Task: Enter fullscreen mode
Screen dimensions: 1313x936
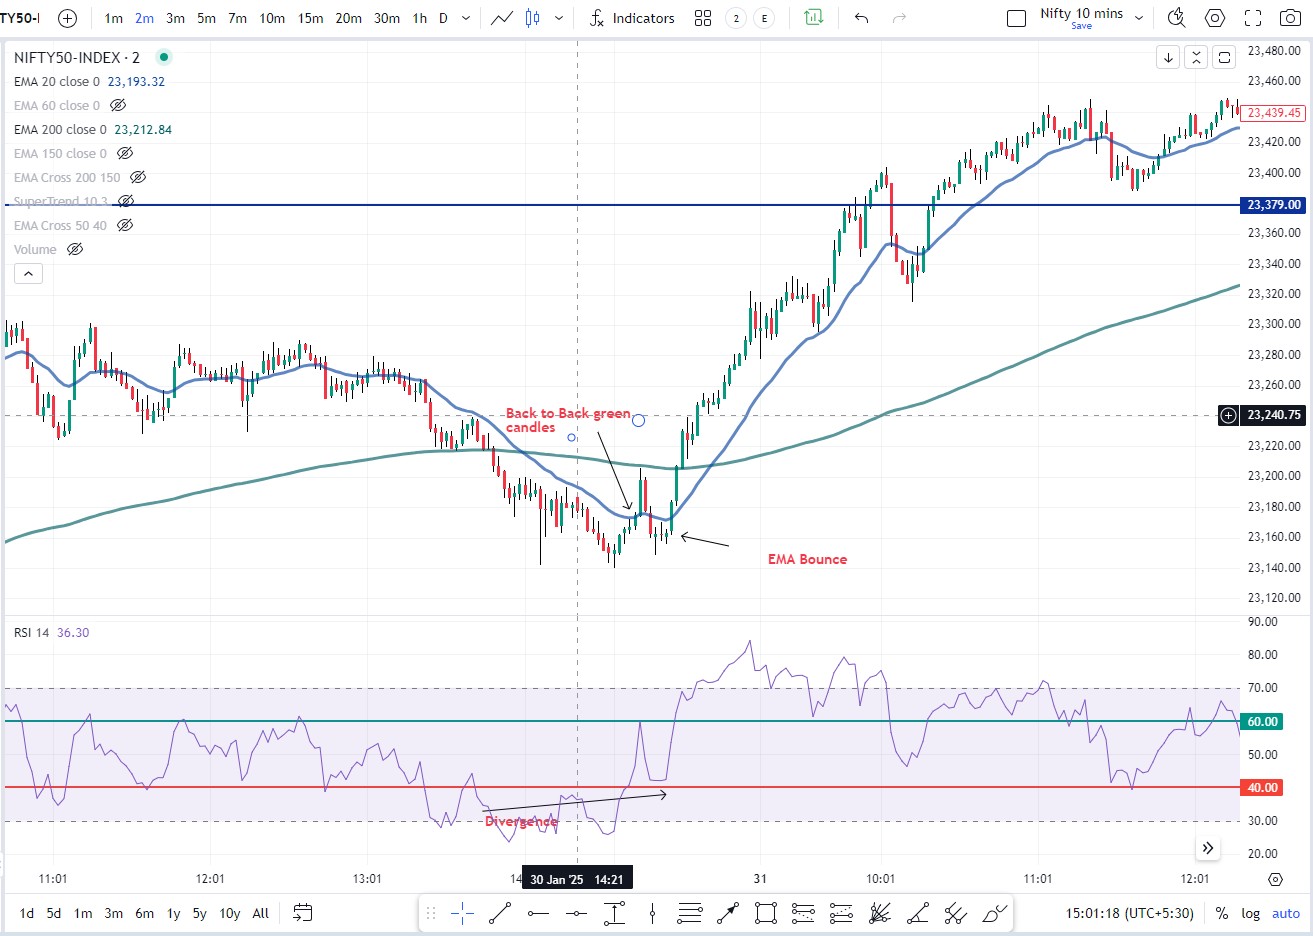Action: [1252, 18]
